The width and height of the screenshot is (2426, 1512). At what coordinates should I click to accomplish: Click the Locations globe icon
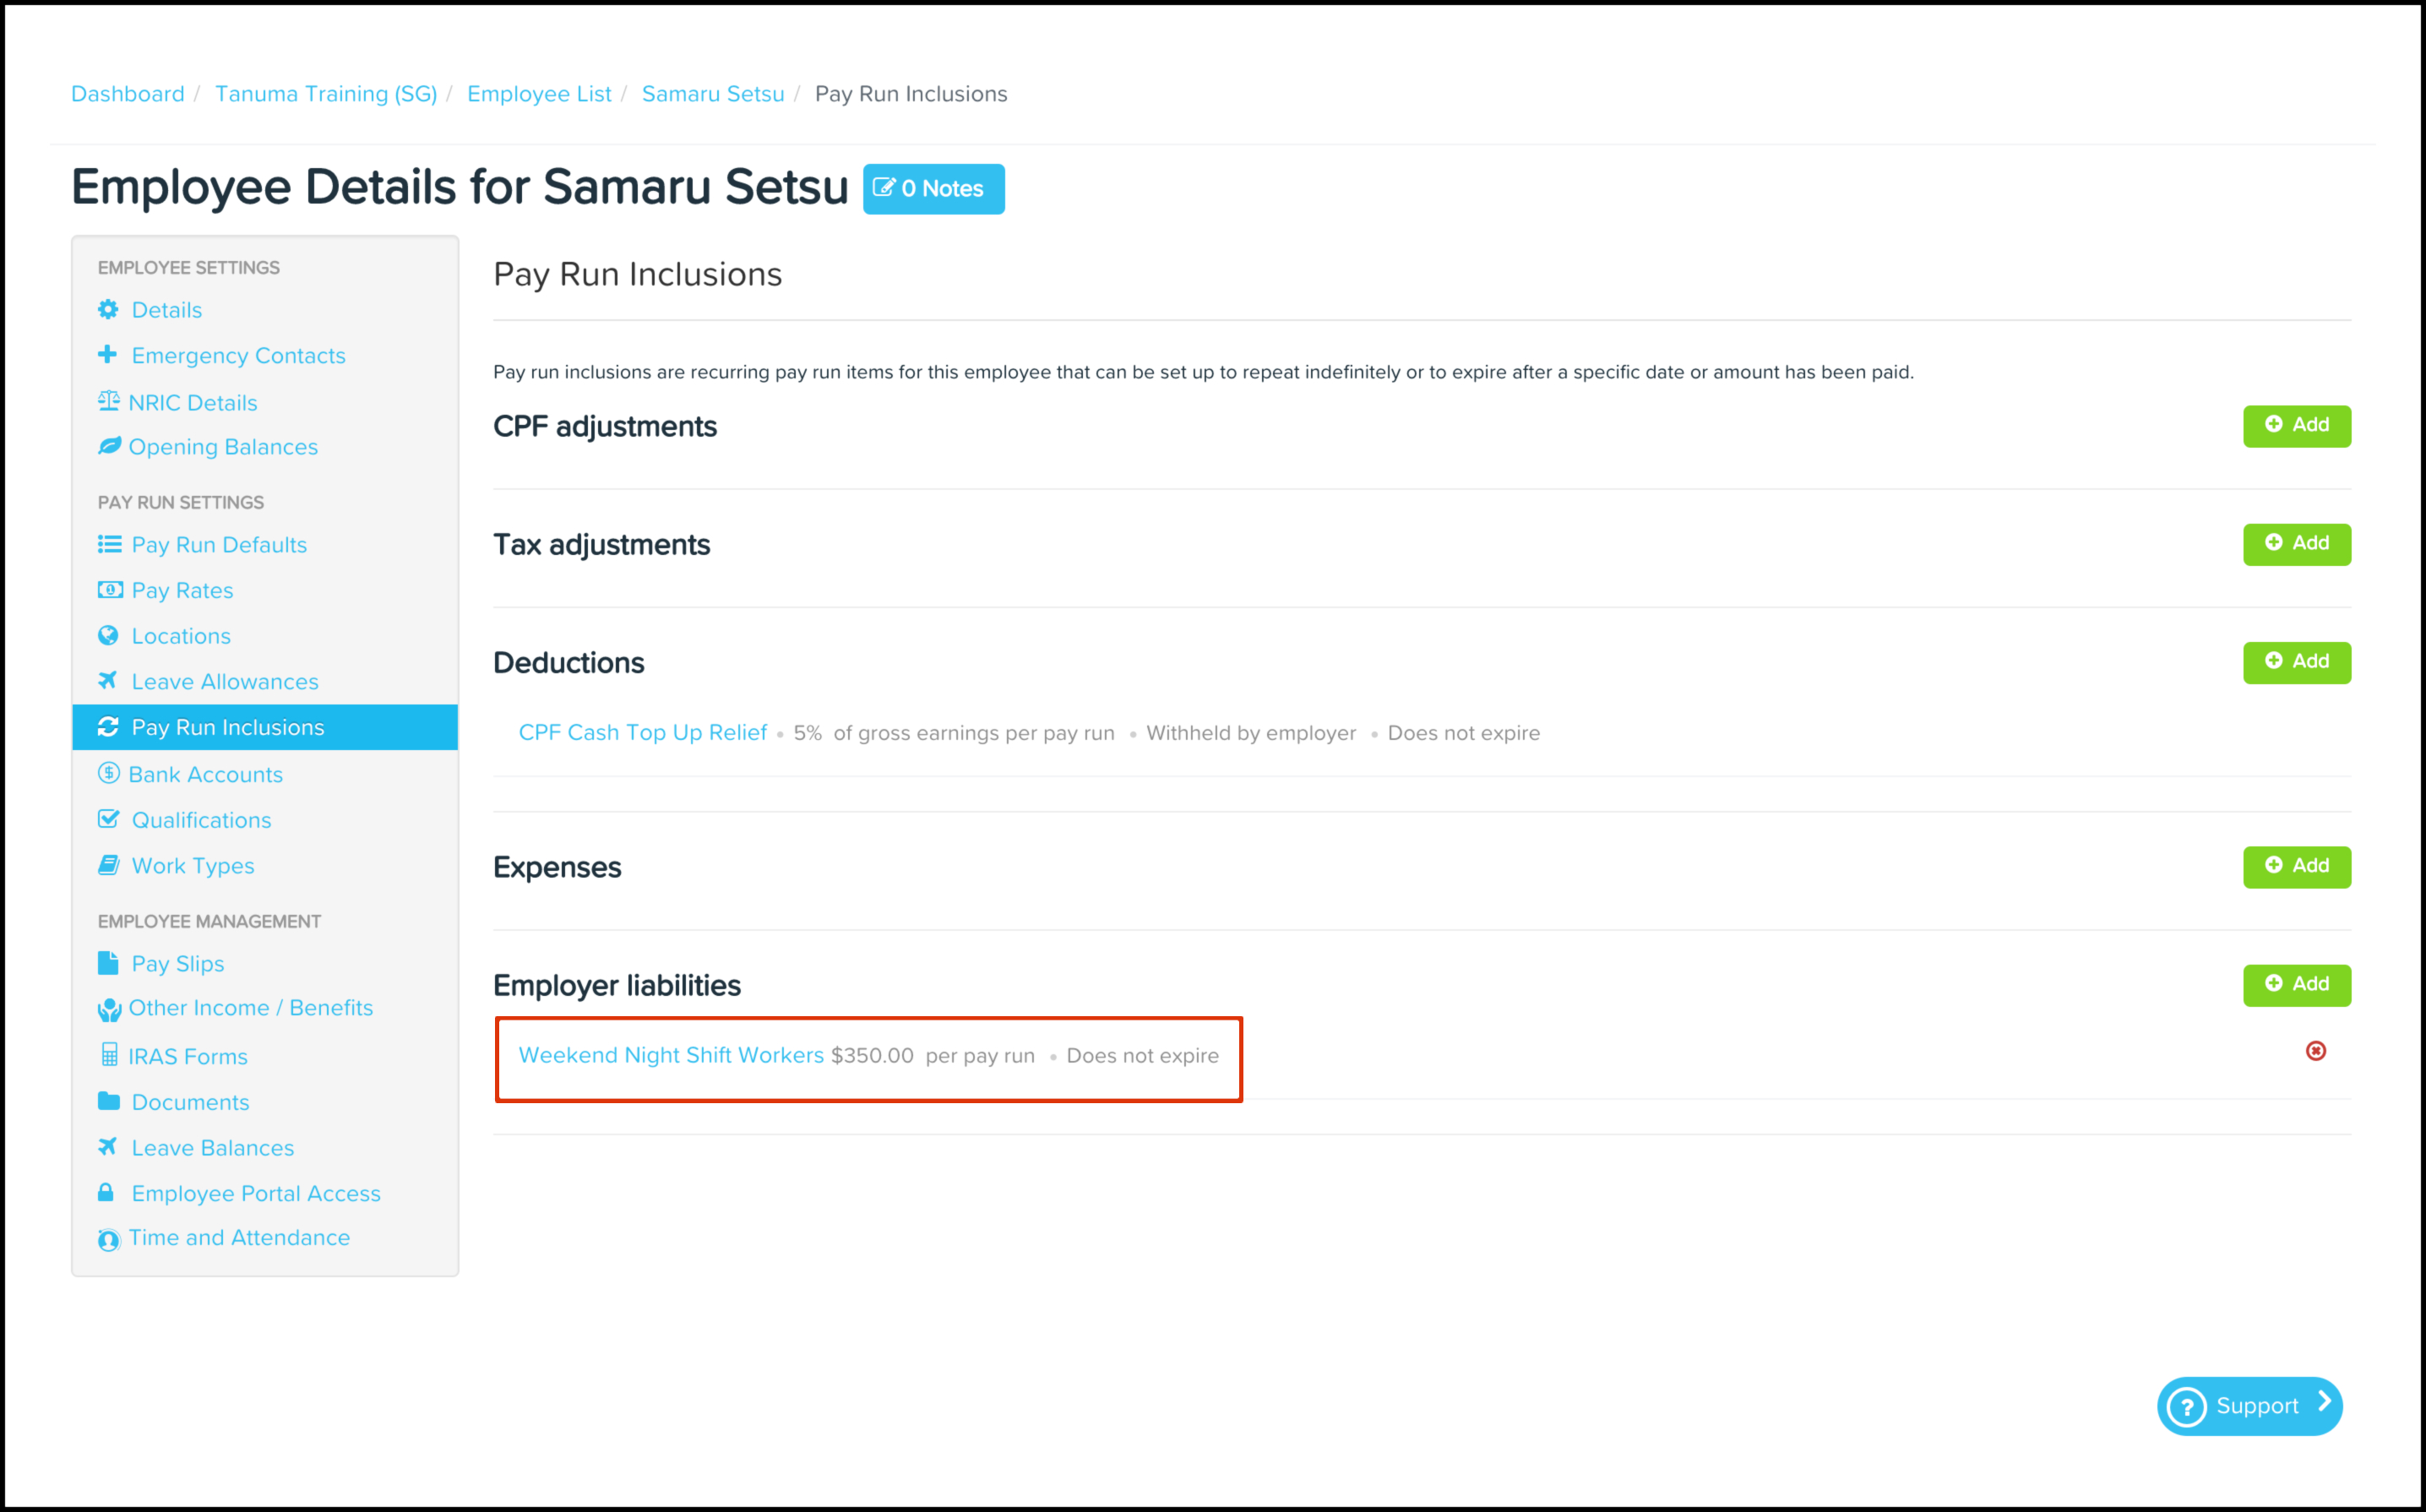[x=108, y=635]
